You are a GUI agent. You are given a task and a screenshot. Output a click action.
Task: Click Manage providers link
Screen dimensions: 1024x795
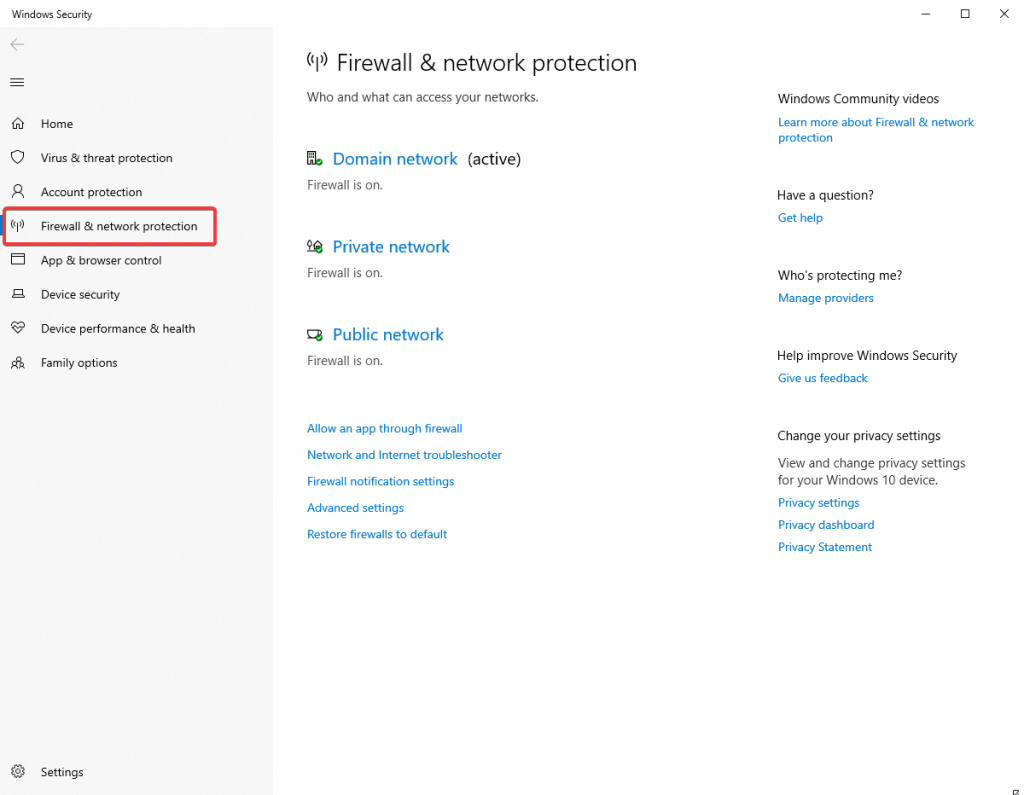pyautogui.click(x=825, y=298)
